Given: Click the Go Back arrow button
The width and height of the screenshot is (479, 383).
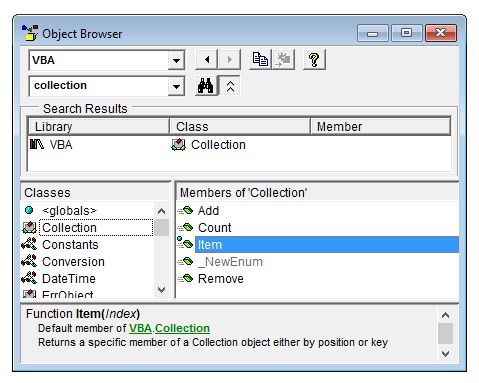Looking at the screenshot, I should [207, 60].
